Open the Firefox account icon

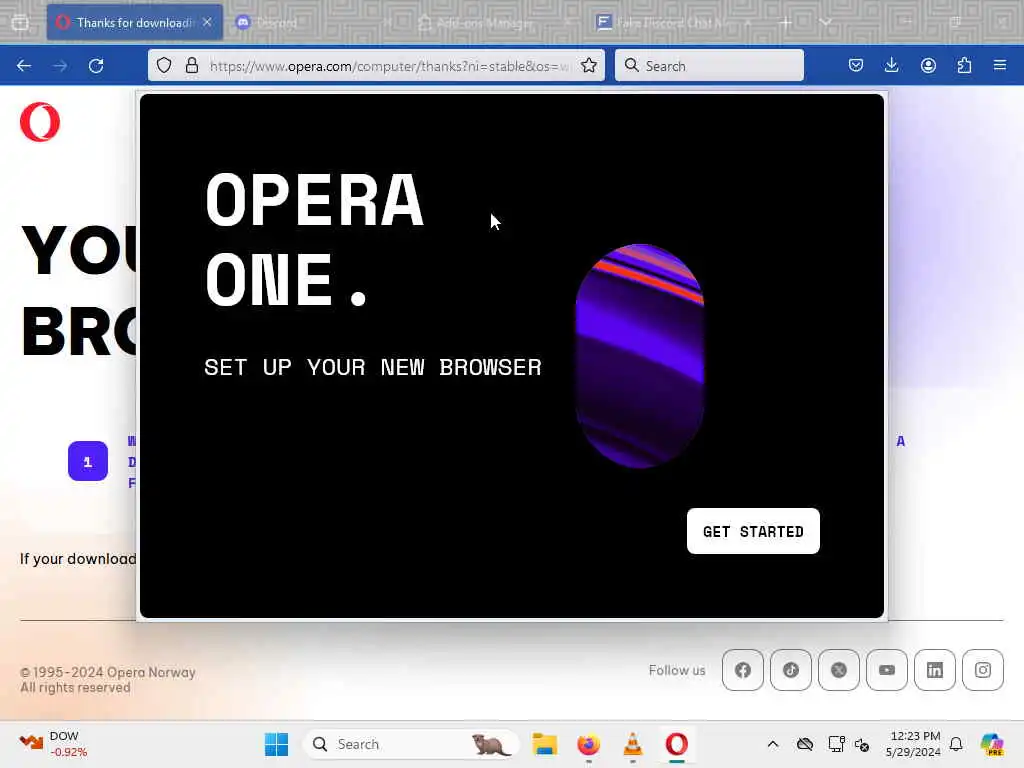[x=928, y=65]
